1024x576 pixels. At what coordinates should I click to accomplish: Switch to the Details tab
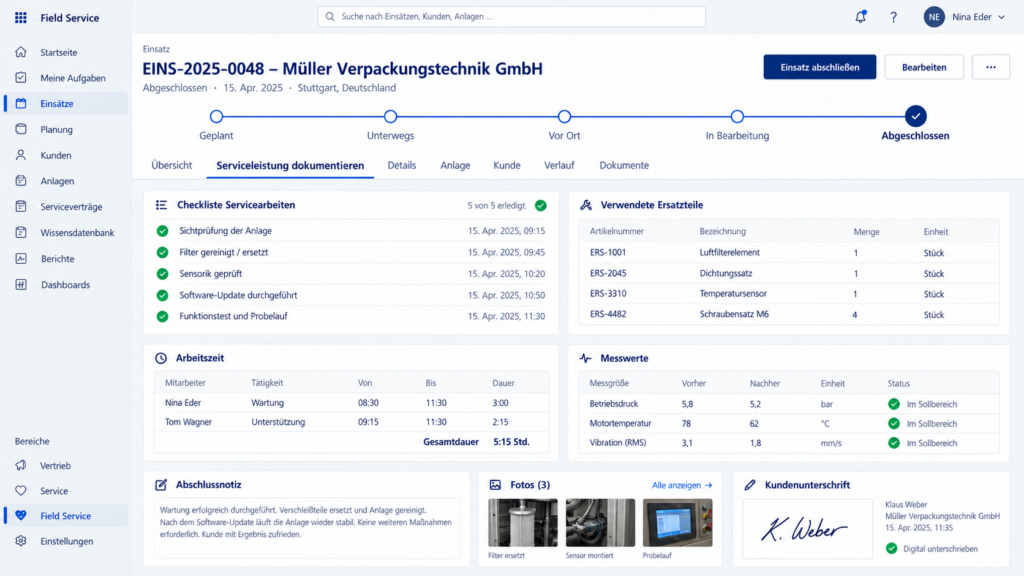[402, 165]
